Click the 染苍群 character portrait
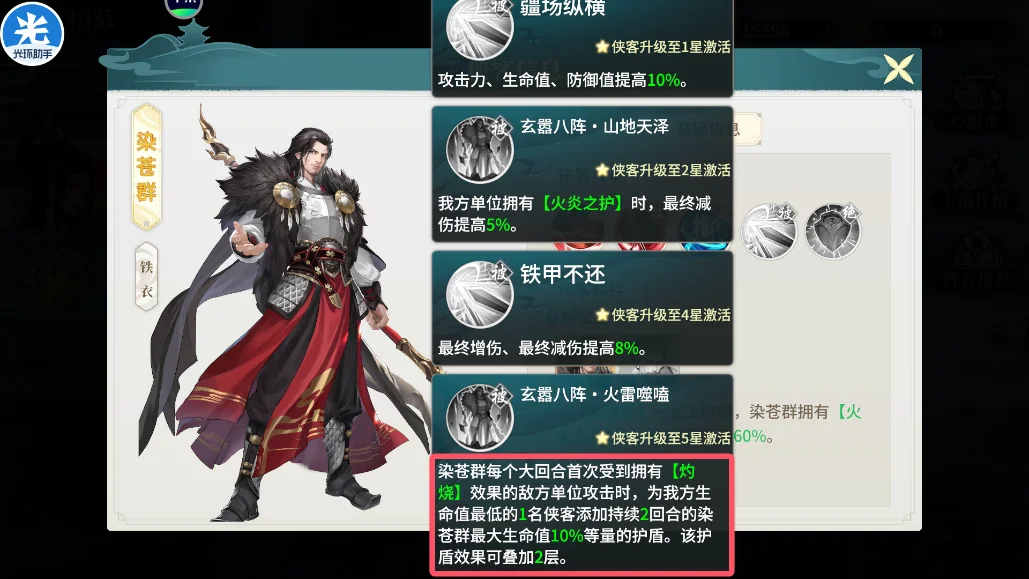 [x=289, y=315]
